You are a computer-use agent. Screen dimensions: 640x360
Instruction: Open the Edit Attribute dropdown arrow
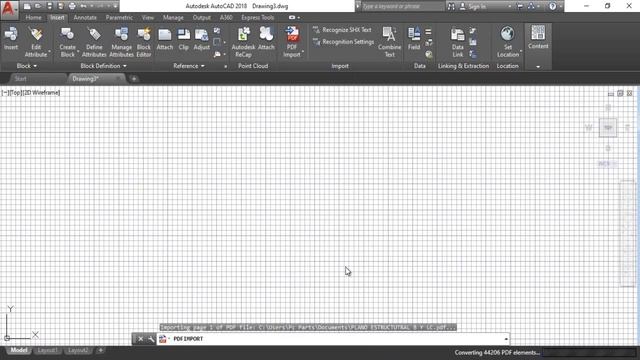click(x=49, y=52)
